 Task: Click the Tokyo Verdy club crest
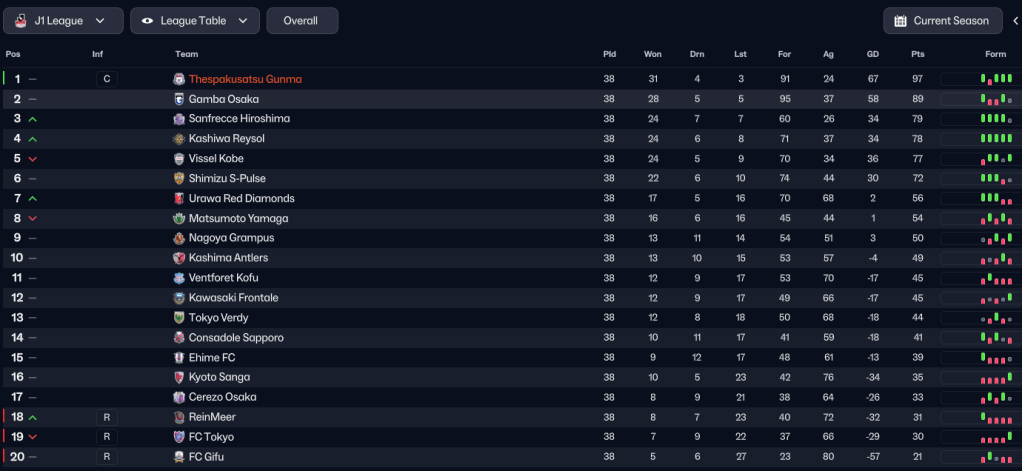pos(179,318)
